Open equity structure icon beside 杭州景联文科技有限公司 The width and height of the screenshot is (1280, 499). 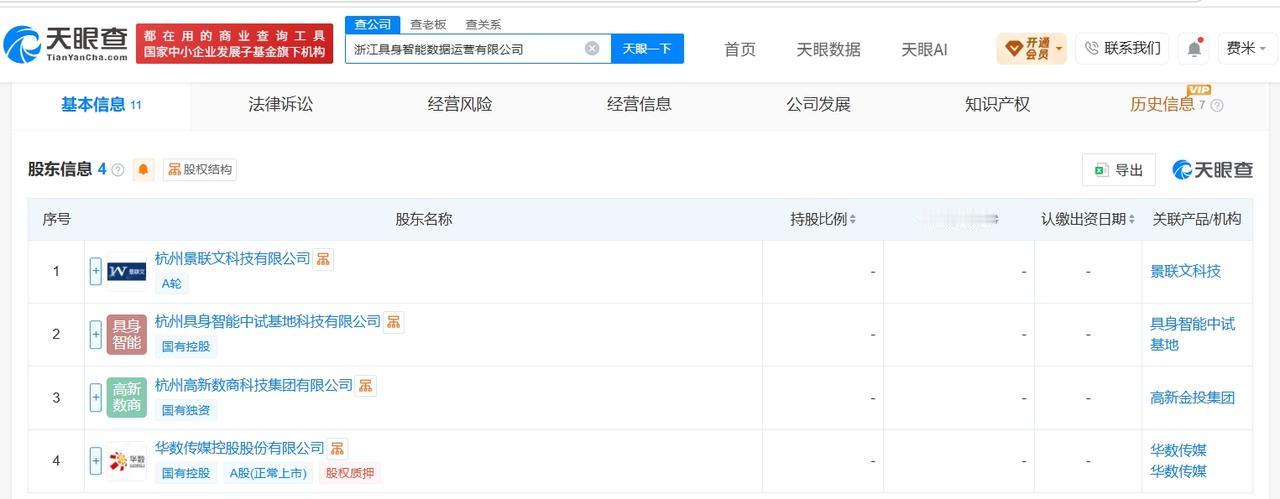pos(323,259)
